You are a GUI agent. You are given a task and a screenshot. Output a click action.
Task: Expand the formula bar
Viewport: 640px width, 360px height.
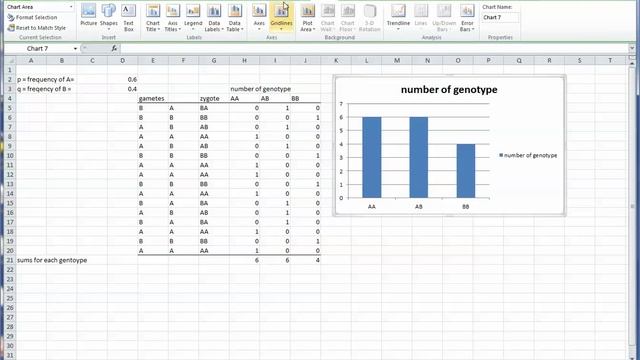(632, 49)
